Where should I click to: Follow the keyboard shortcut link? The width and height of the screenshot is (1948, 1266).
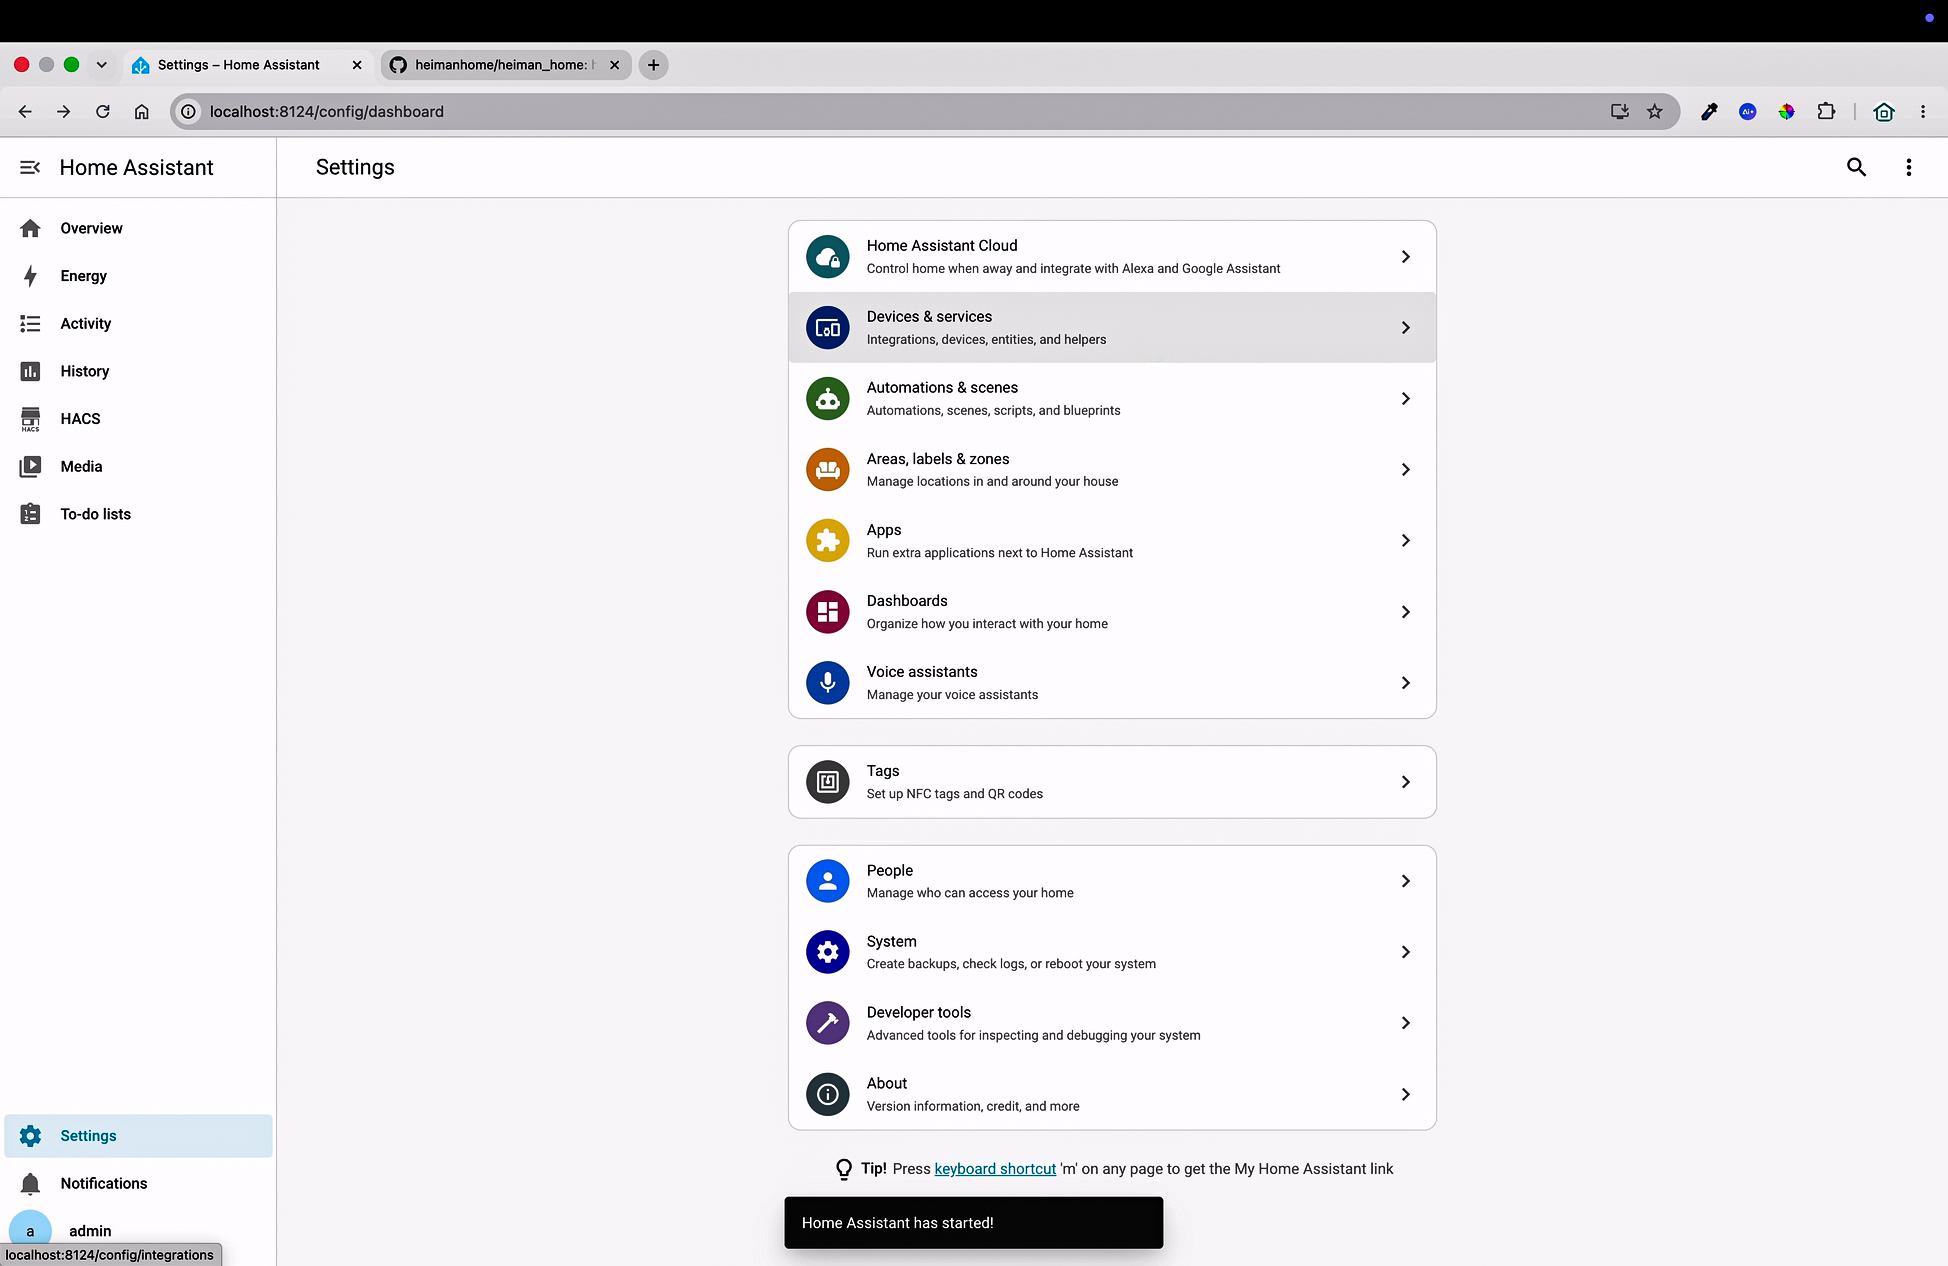point(995,1169)
